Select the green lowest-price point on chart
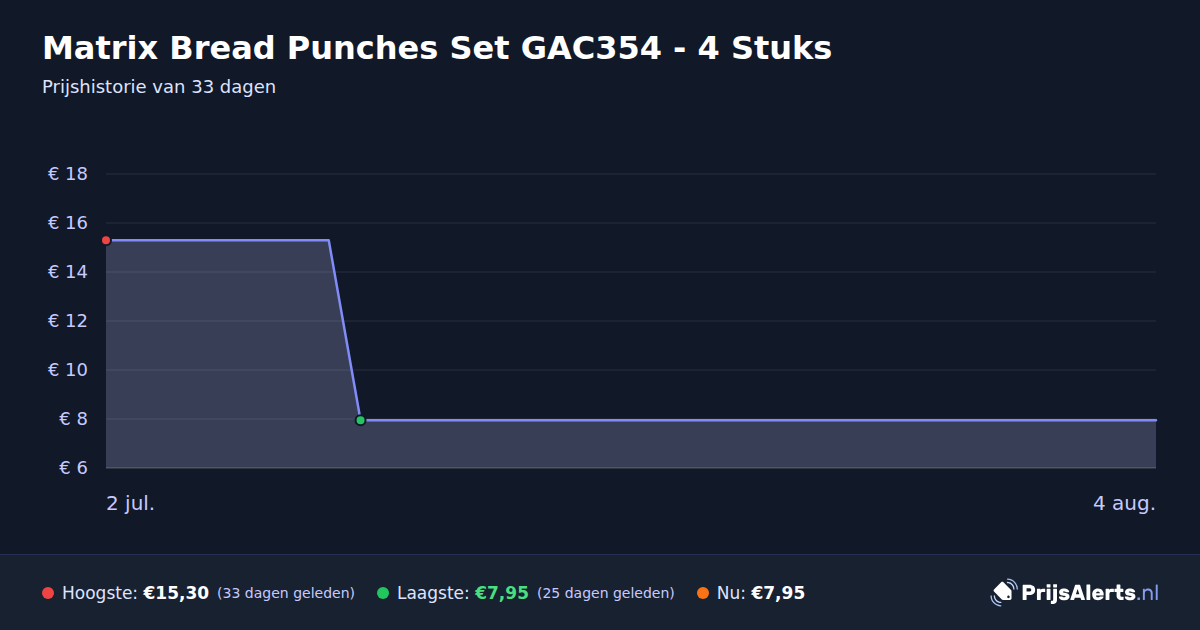Screen dimensions: 1200x630 pos(360,420)
